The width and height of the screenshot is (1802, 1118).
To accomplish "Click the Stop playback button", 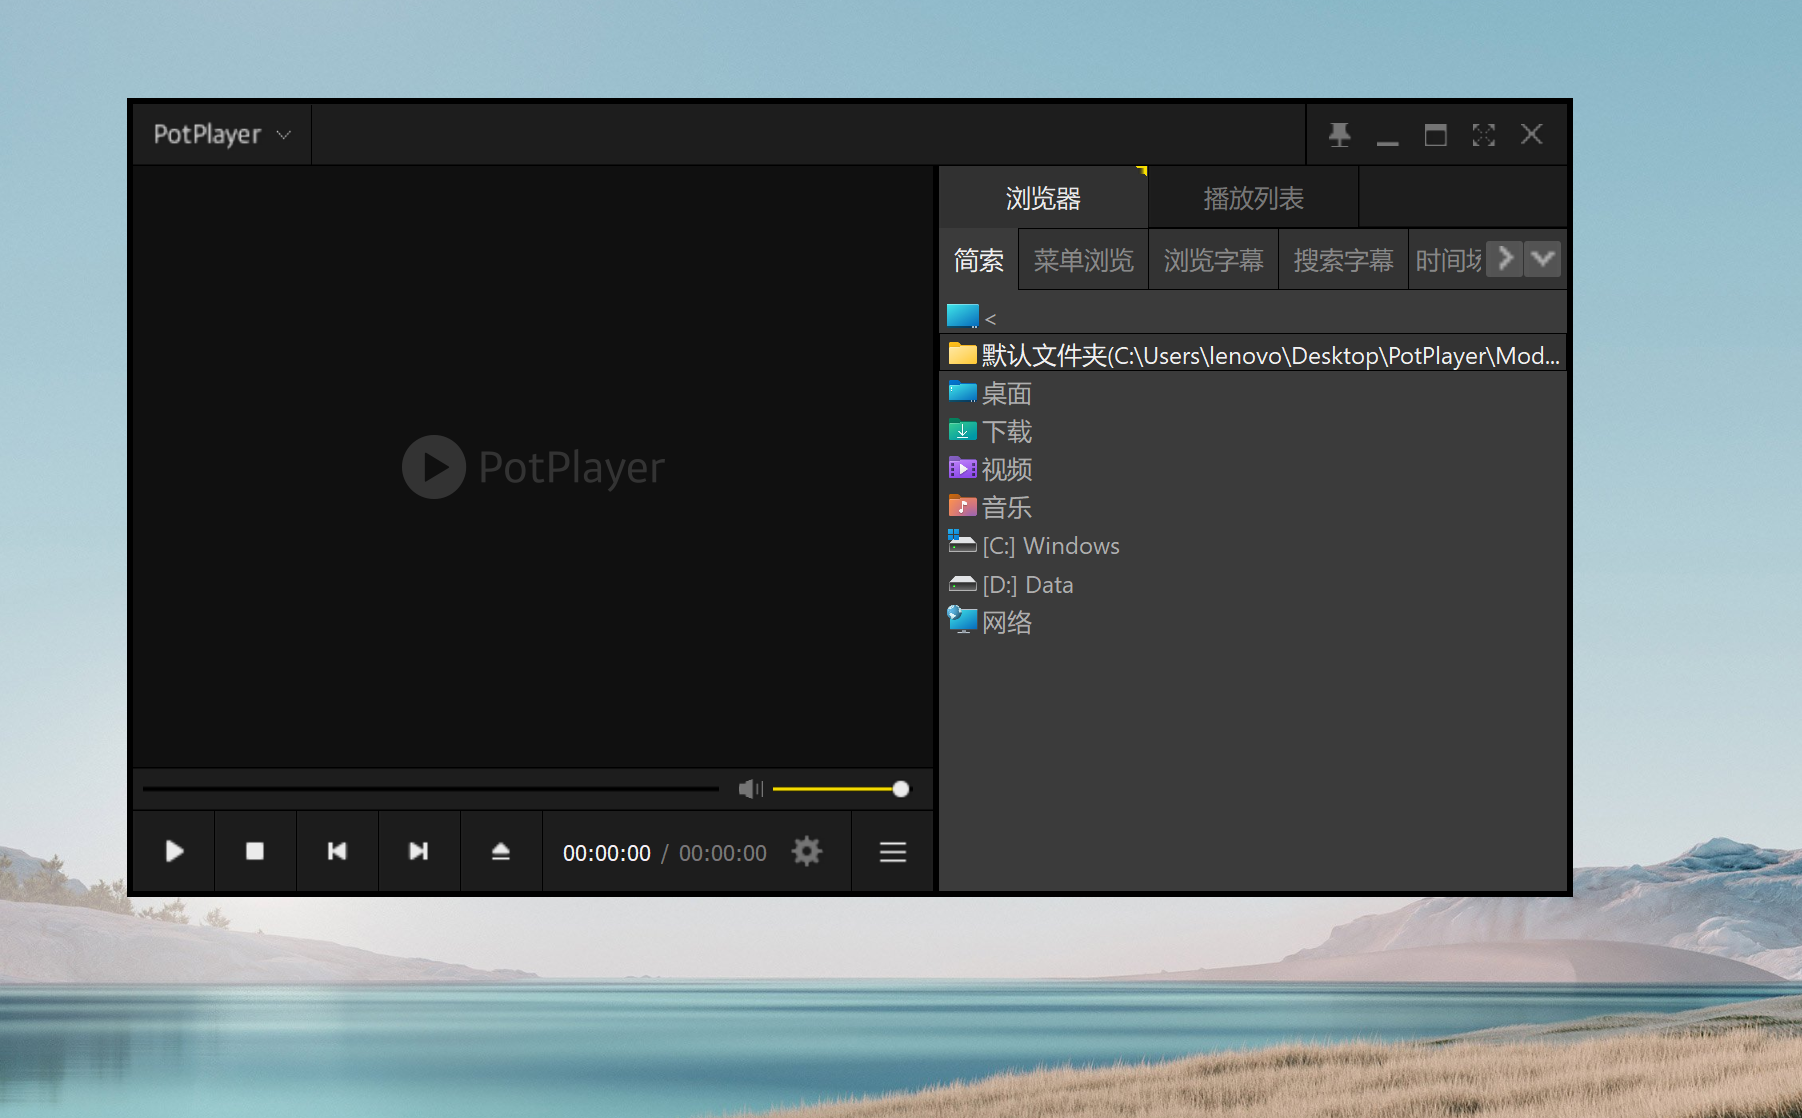I will [255, 851].
